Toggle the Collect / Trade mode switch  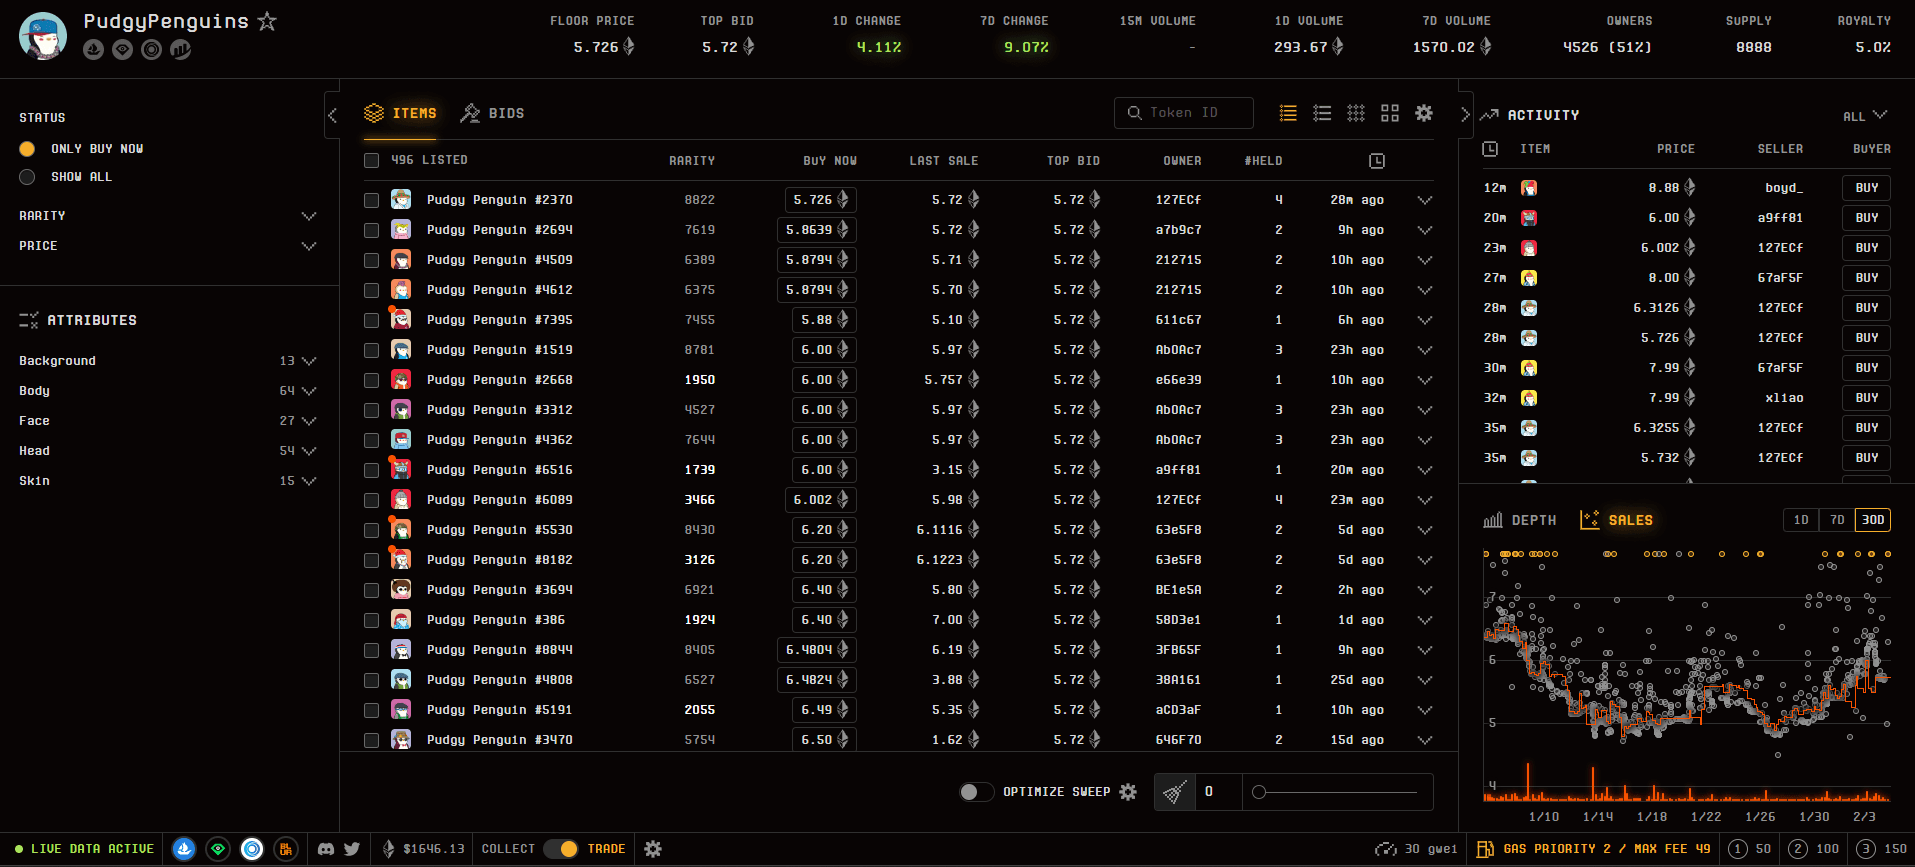pyautogui.click(x=560, y=849)
